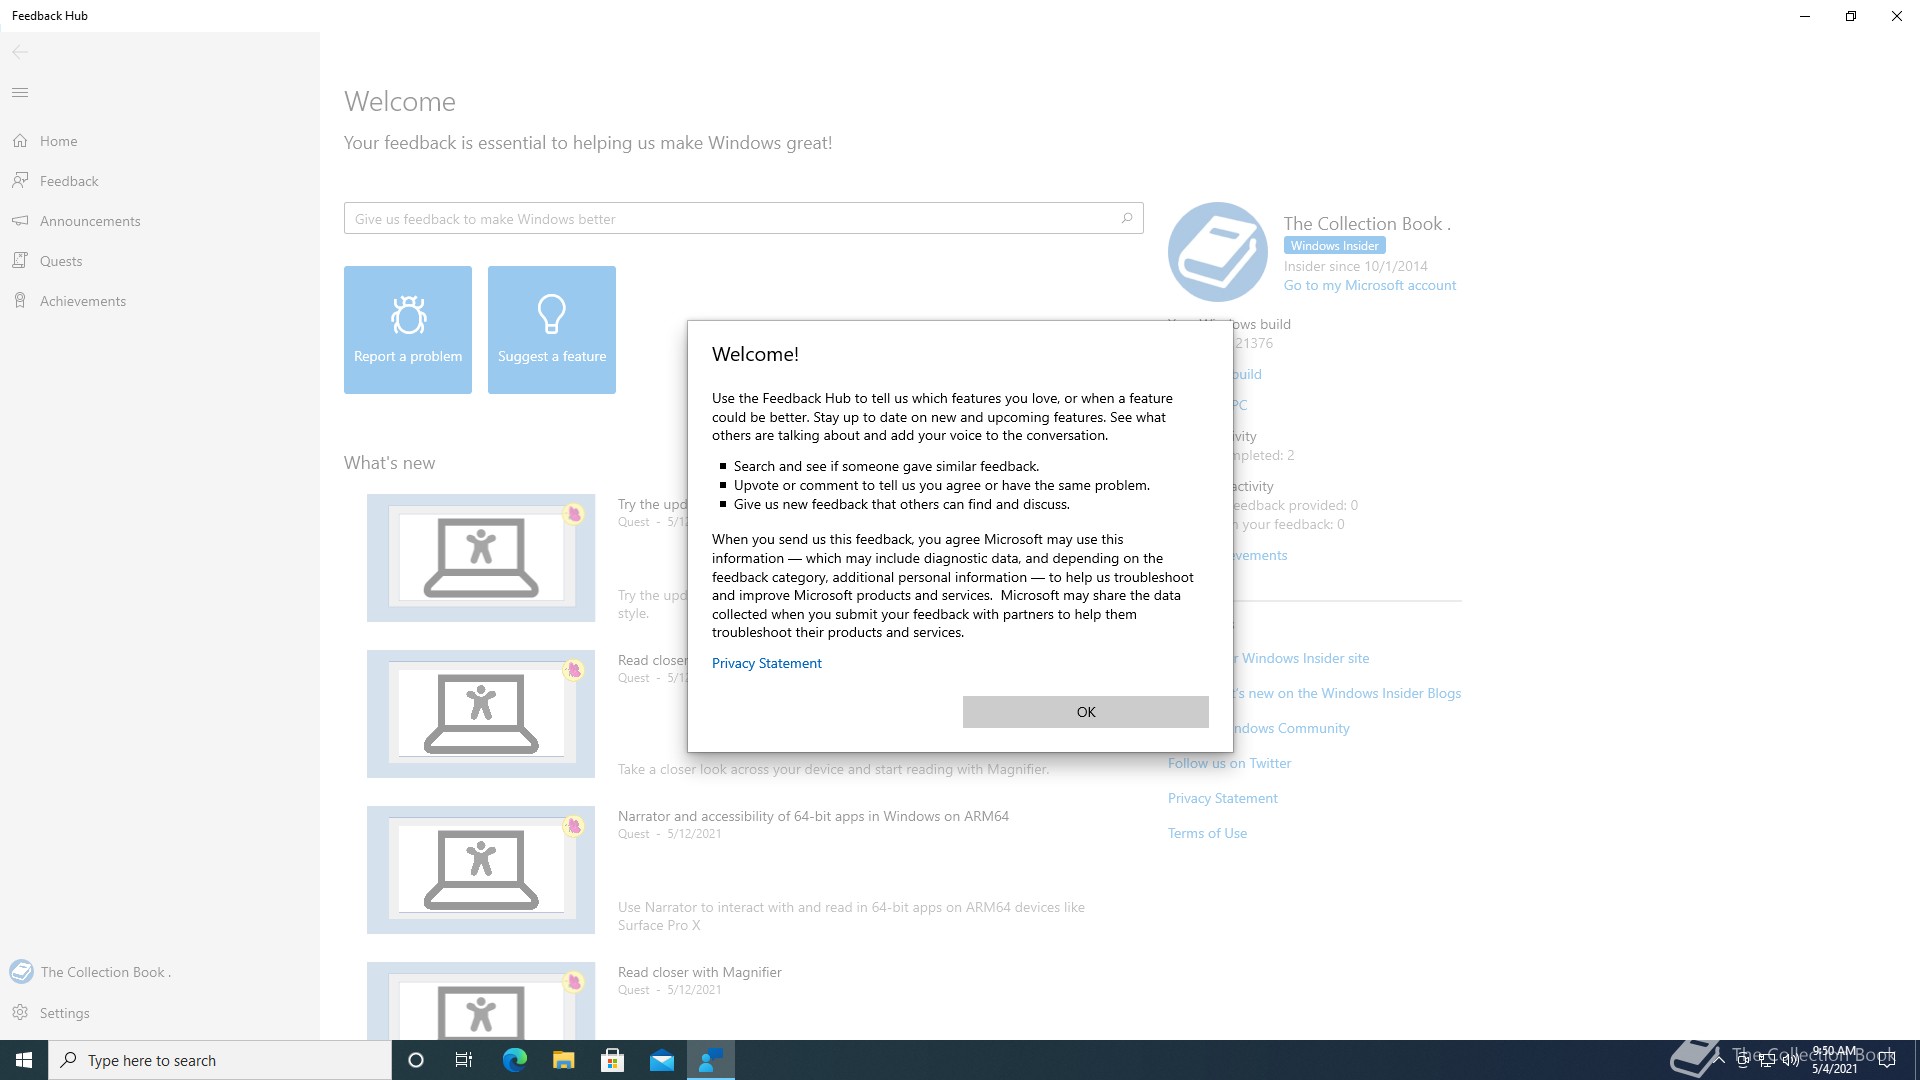Click the second What's new quest thumbnail
The width and height of the screenshot is (1920, 1080).
481,714
